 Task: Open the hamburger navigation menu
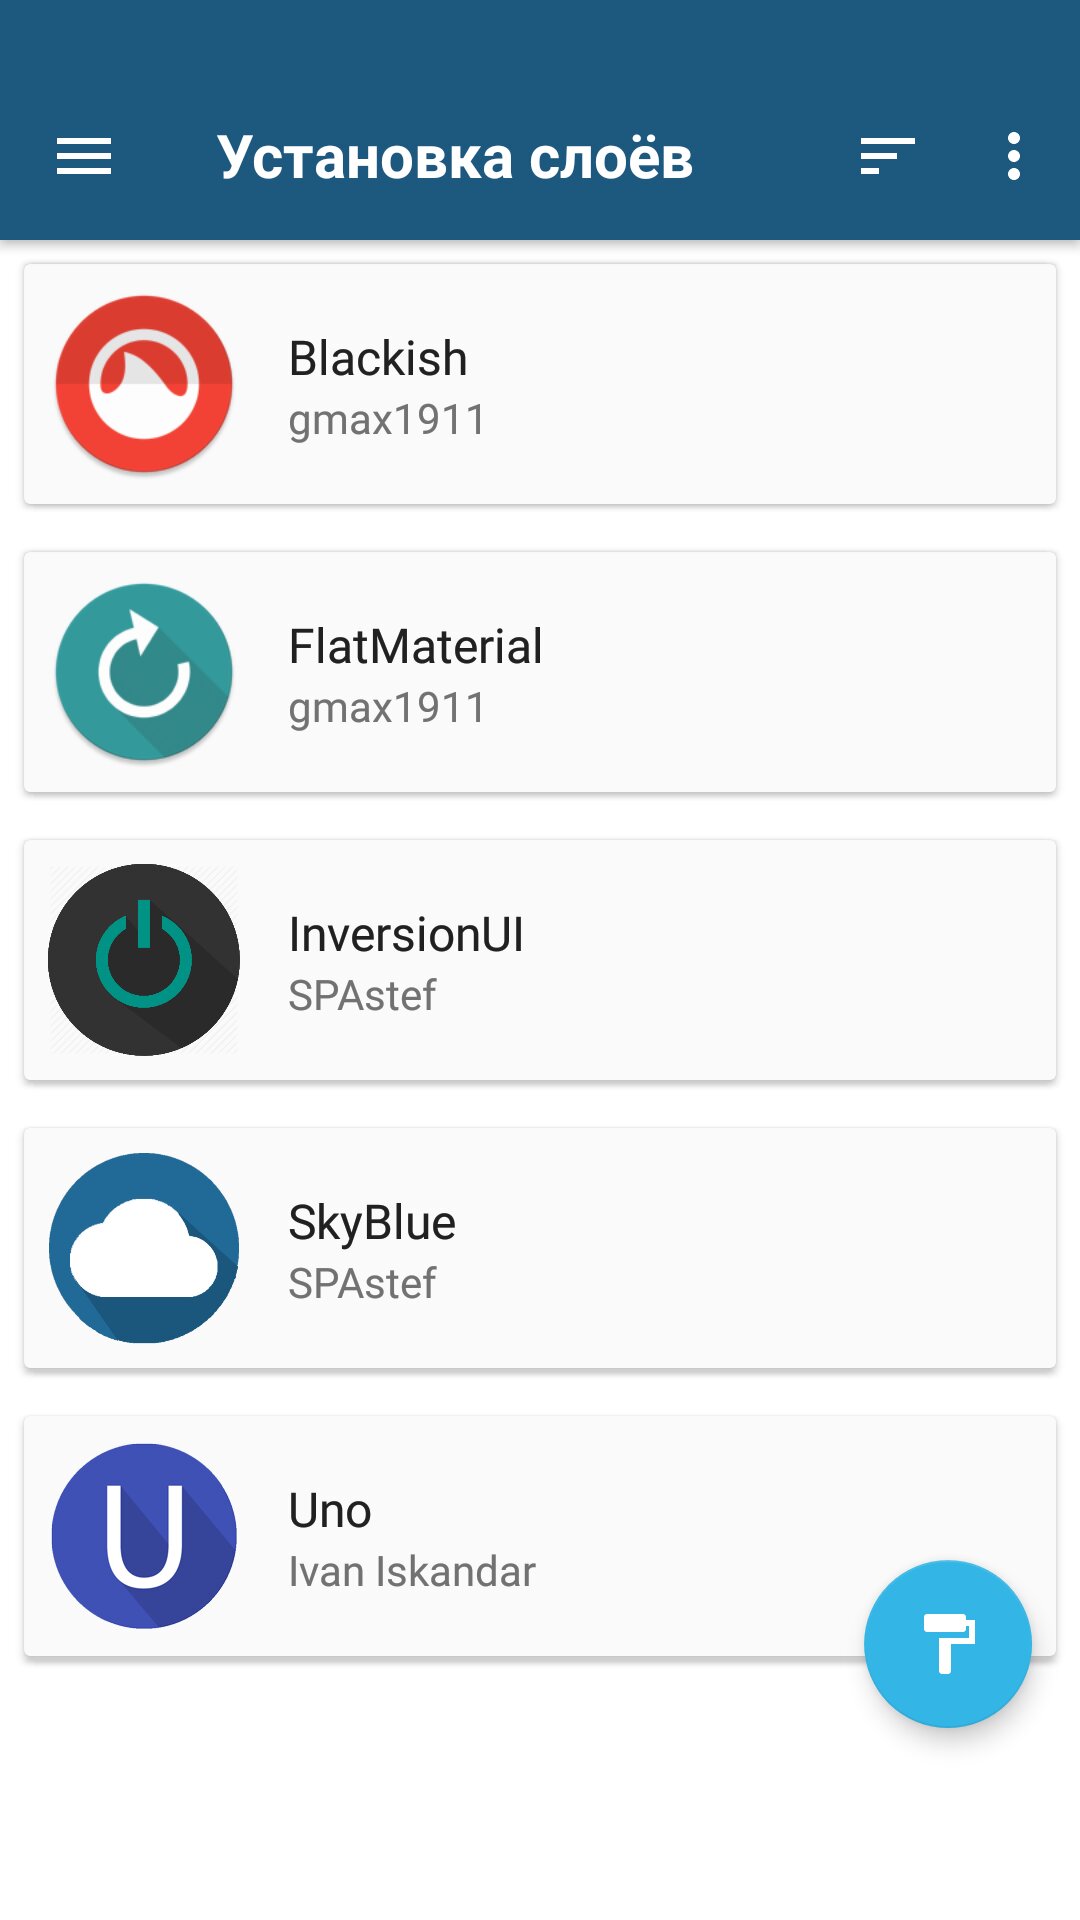point(84,157)
